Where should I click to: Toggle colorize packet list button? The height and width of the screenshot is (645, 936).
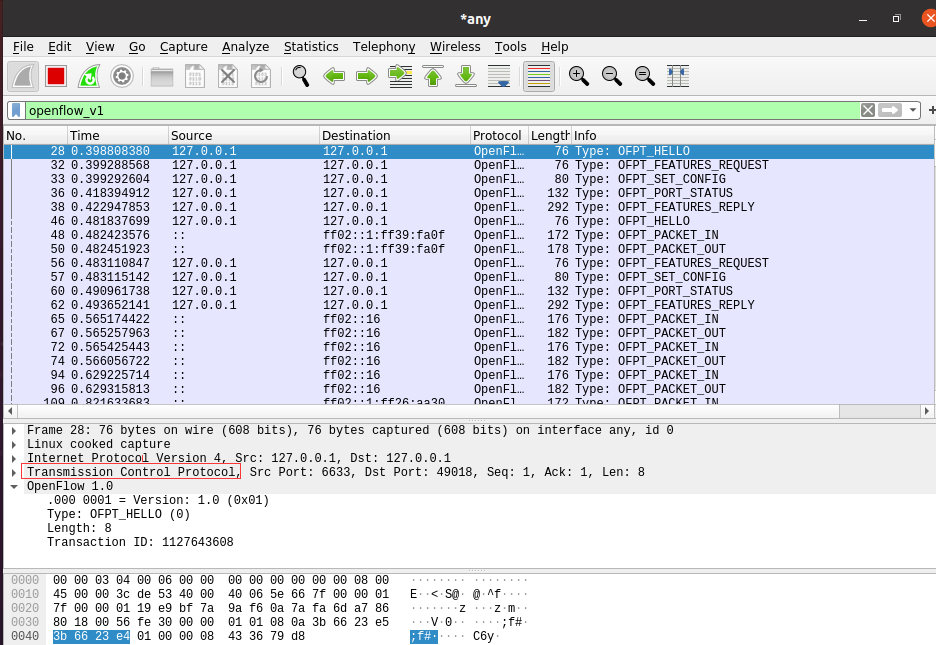[538, 76]
